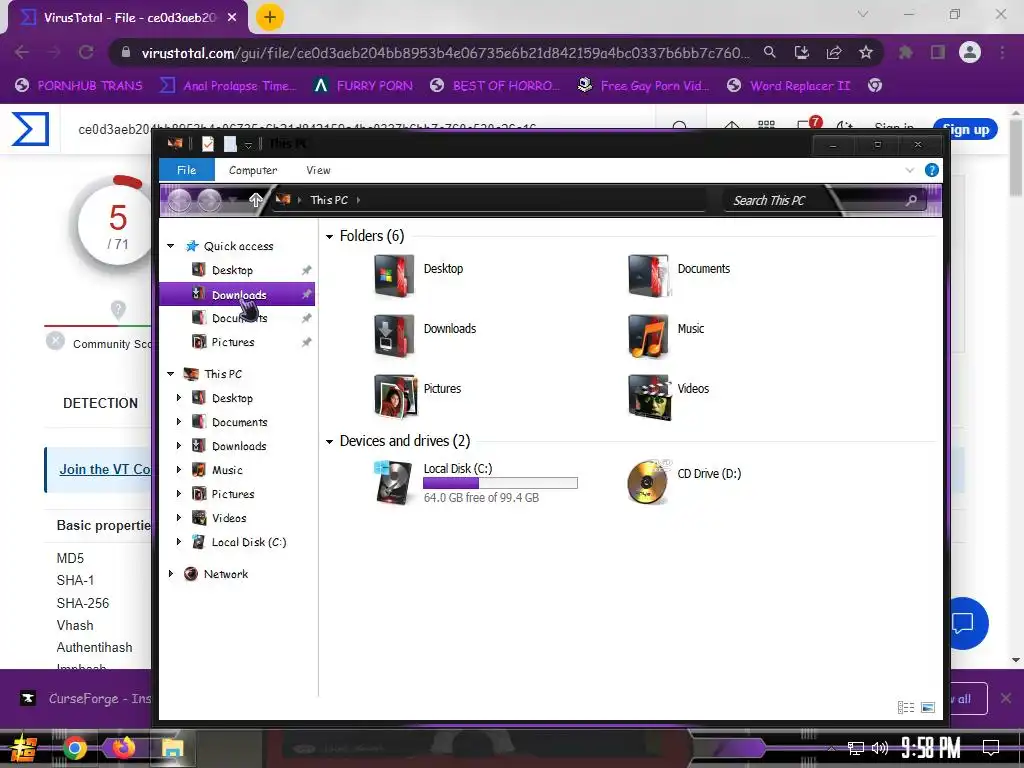Collapse the Folders (6) group

(x=329, y=236)
